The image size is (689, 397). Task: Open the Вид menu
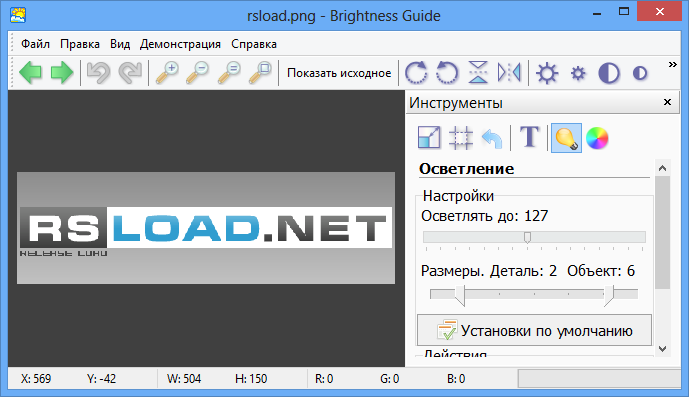[x=120, y=44]
